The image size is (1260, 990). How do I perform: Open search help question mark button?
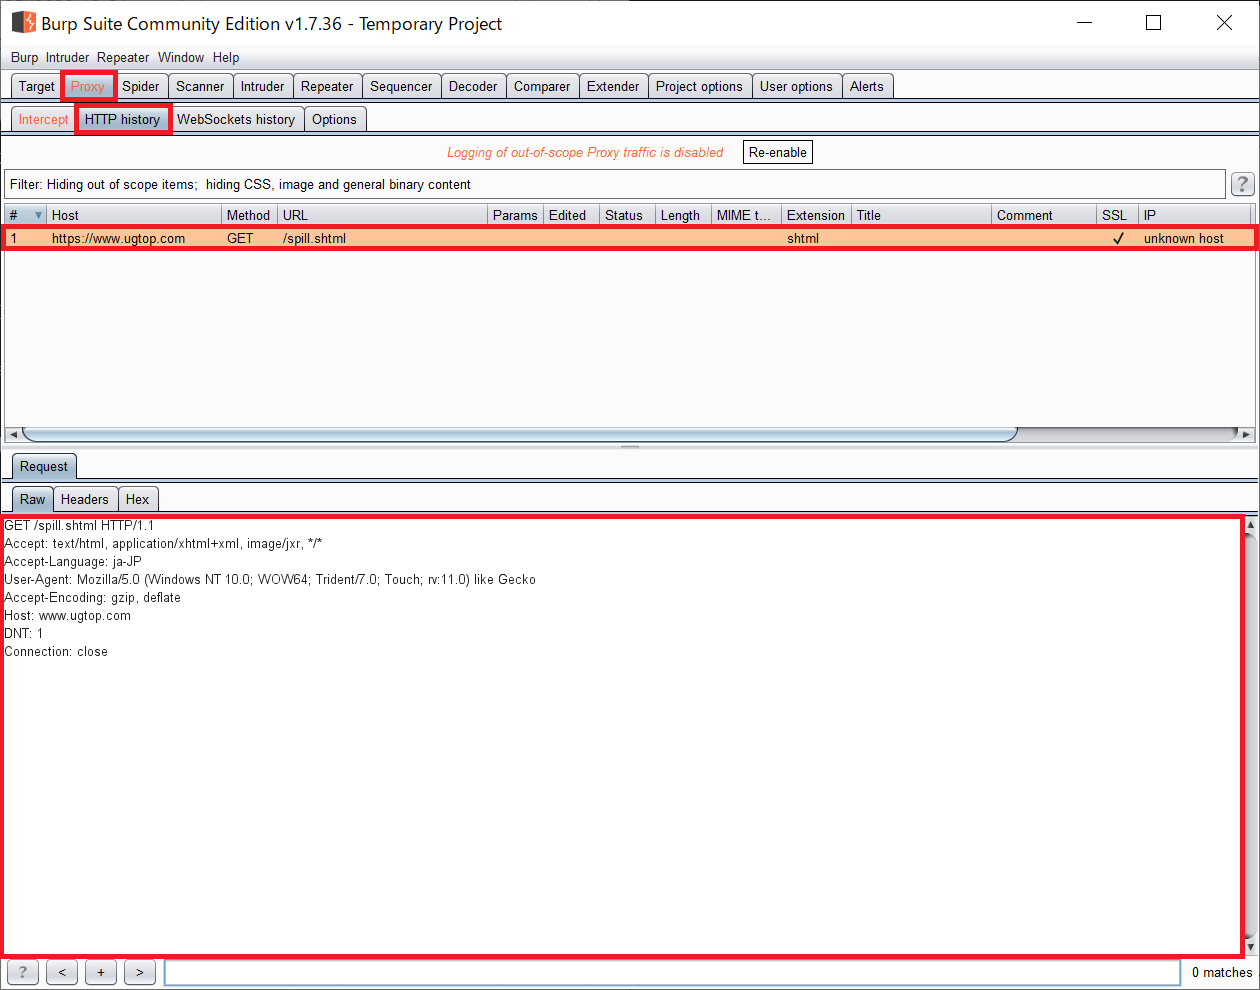(22, 972)
